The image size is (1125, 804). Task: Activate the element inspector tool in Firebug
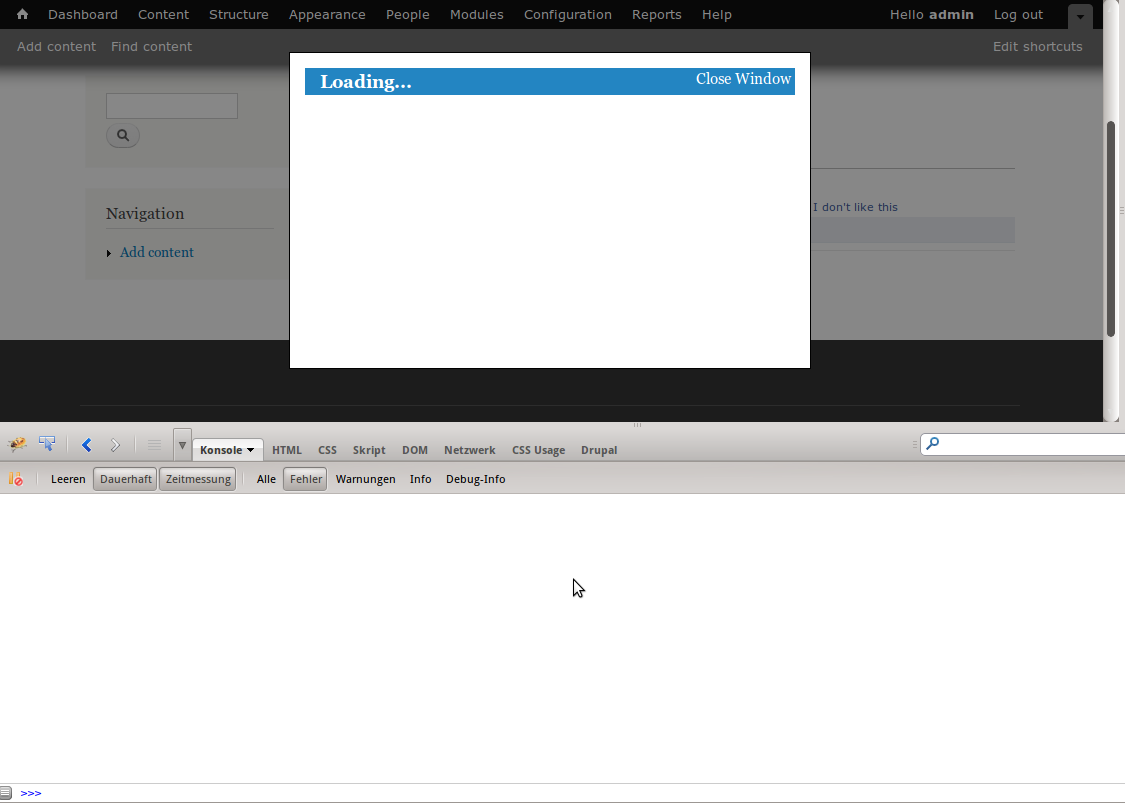point(46,444)
